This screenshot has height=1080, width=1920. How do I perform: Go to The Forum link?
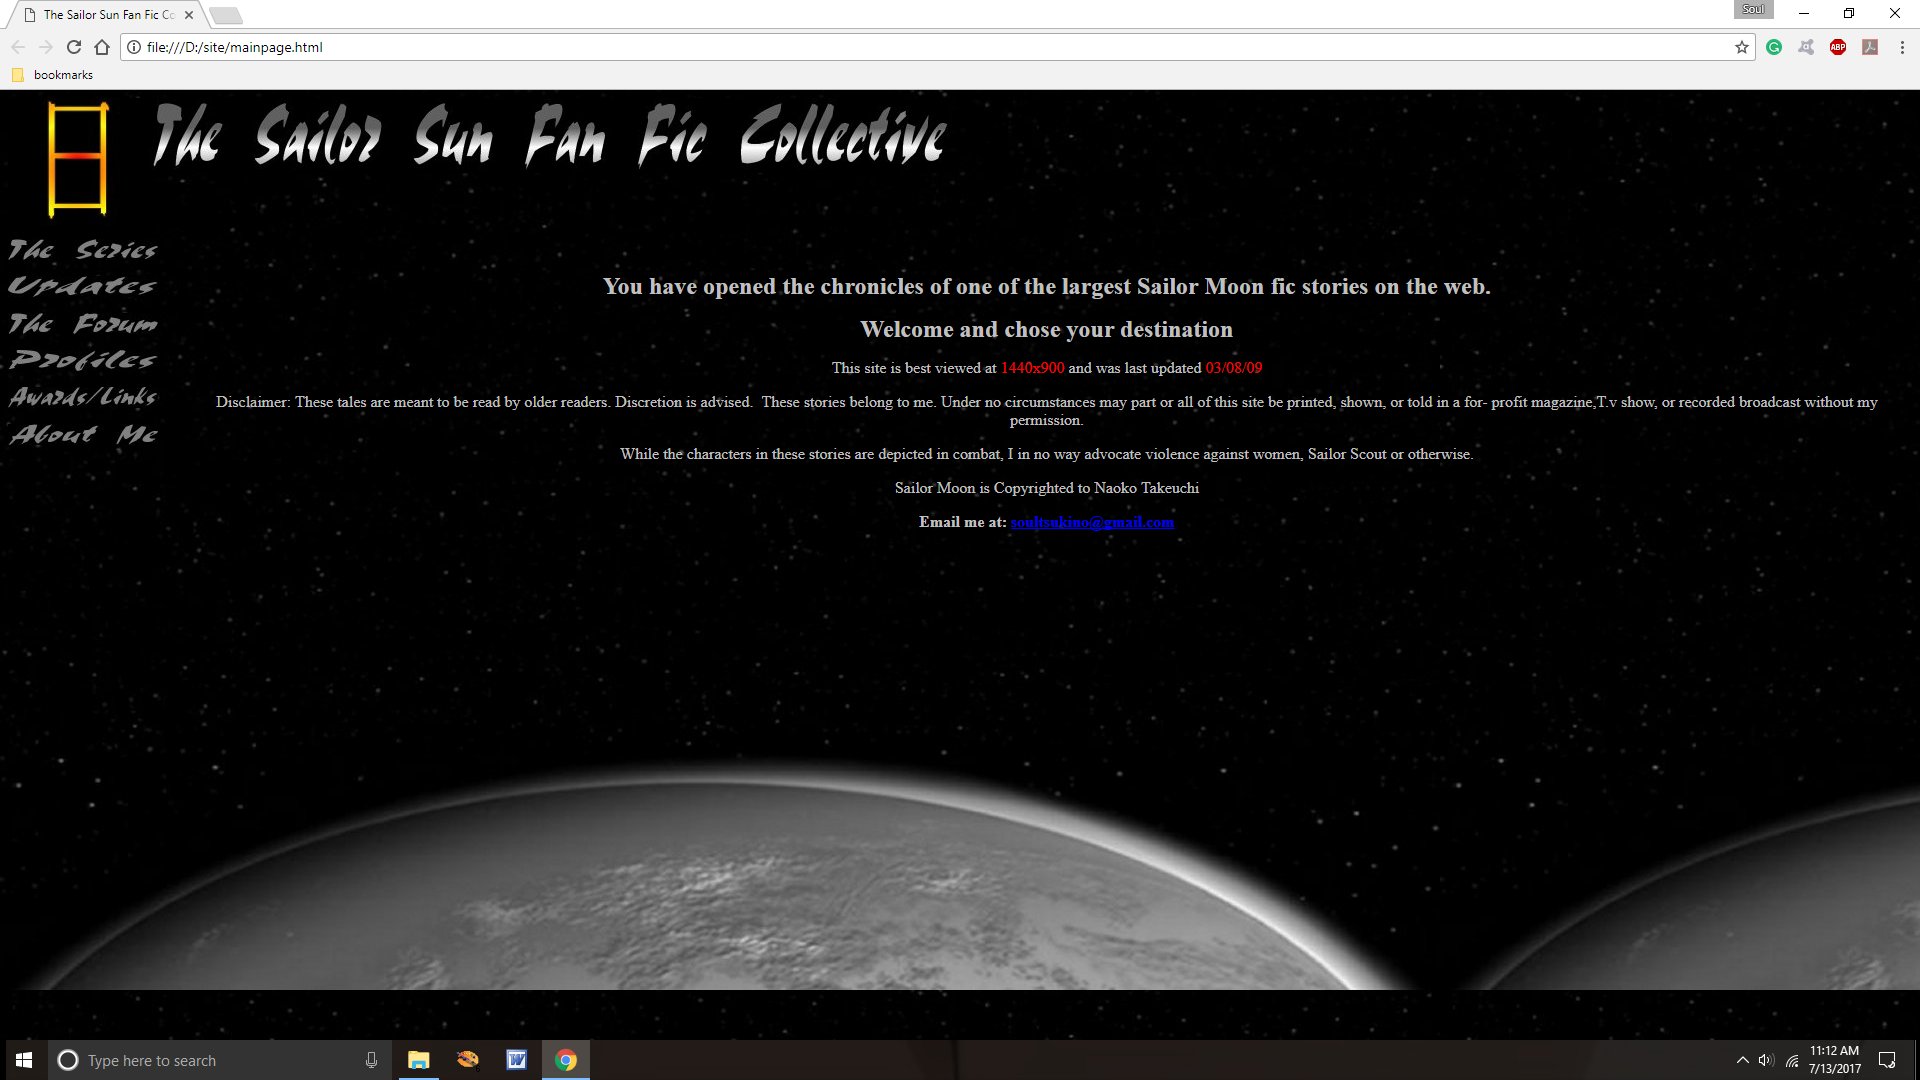pyautogui.click(x=83, y=323)
